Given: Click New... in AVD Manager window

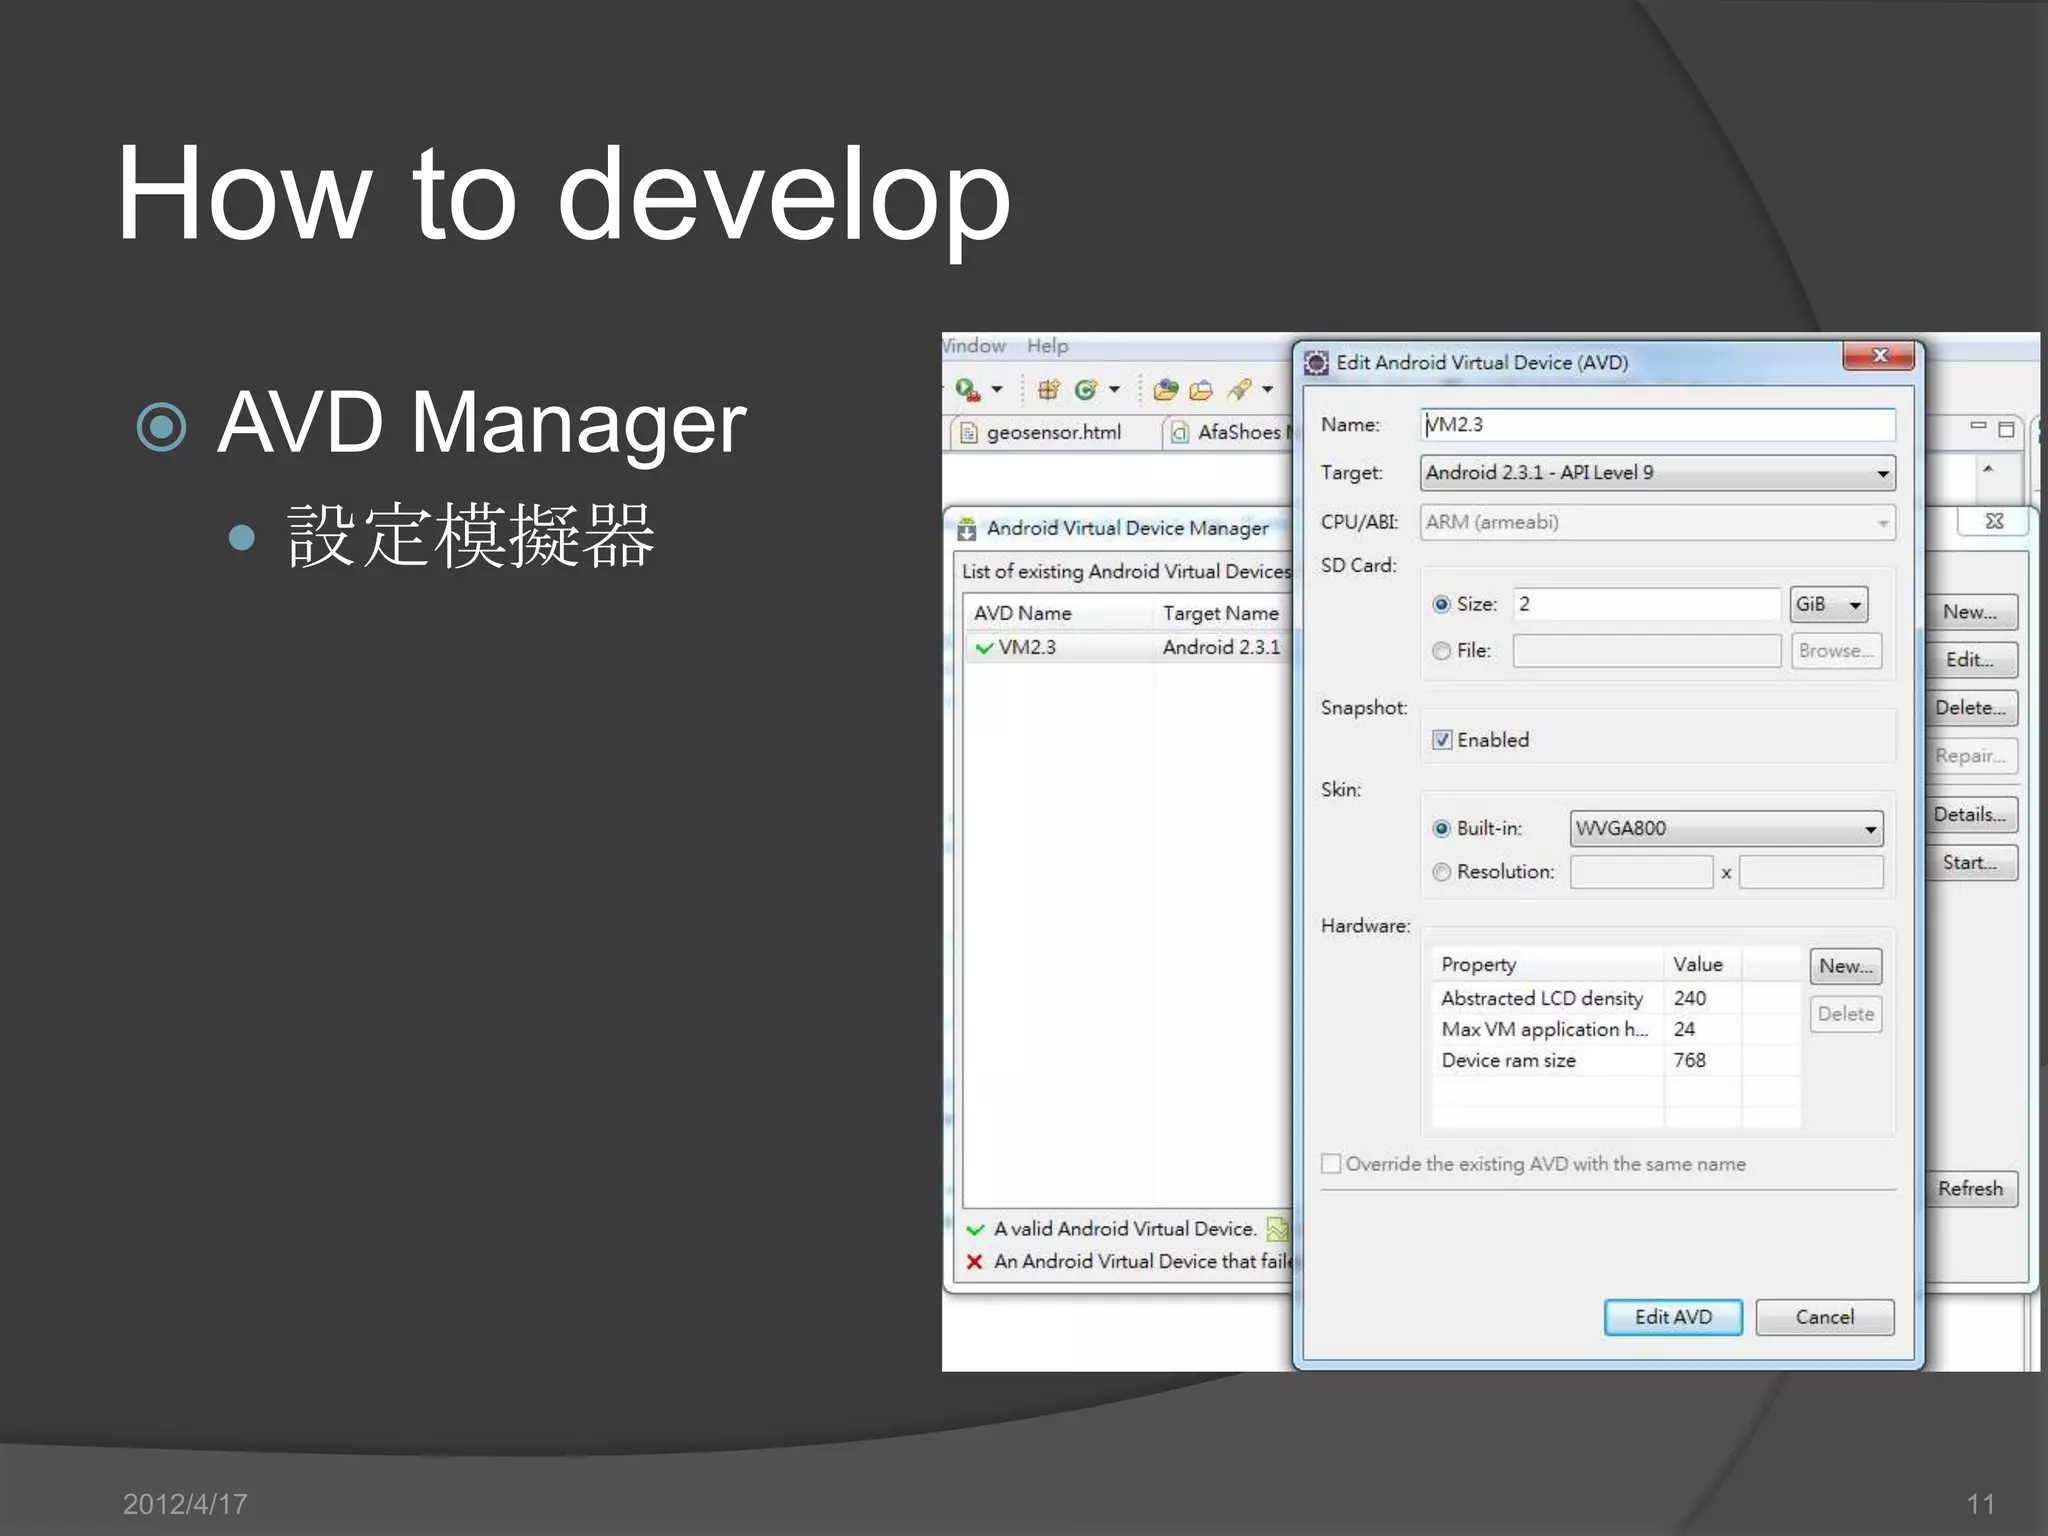Looking at the screenshot, I should pyautogui.click(x=1970, y=612).
